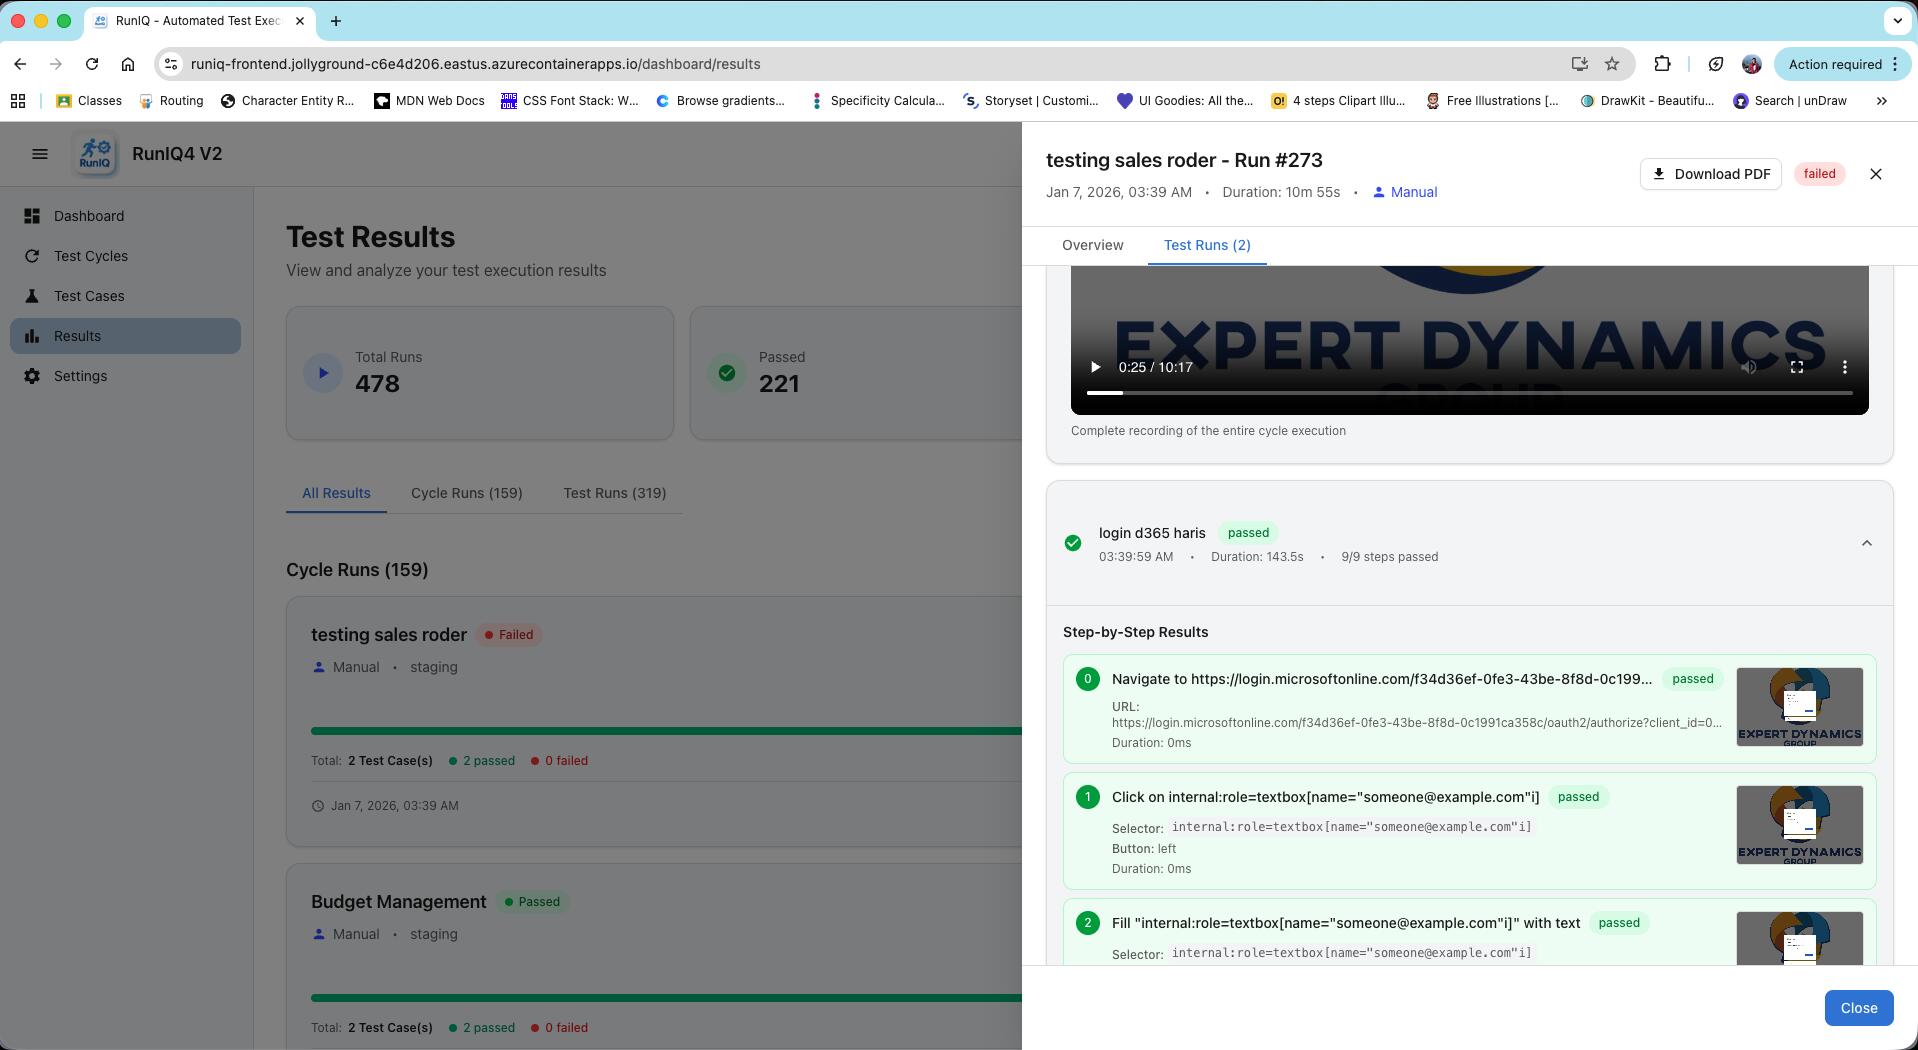The width and height of the screenshot is (1918, 1050).
Task: Download the run report as PDF
Action: (x=1710, y=174)
